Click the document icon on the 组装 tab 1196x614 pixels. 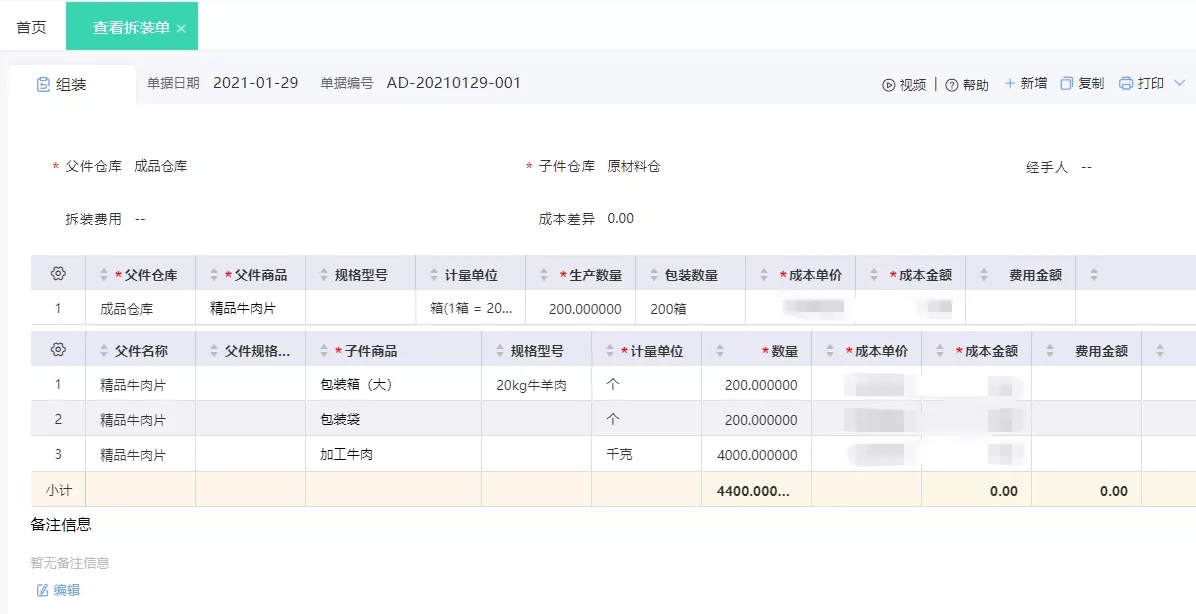pos(42,84)
